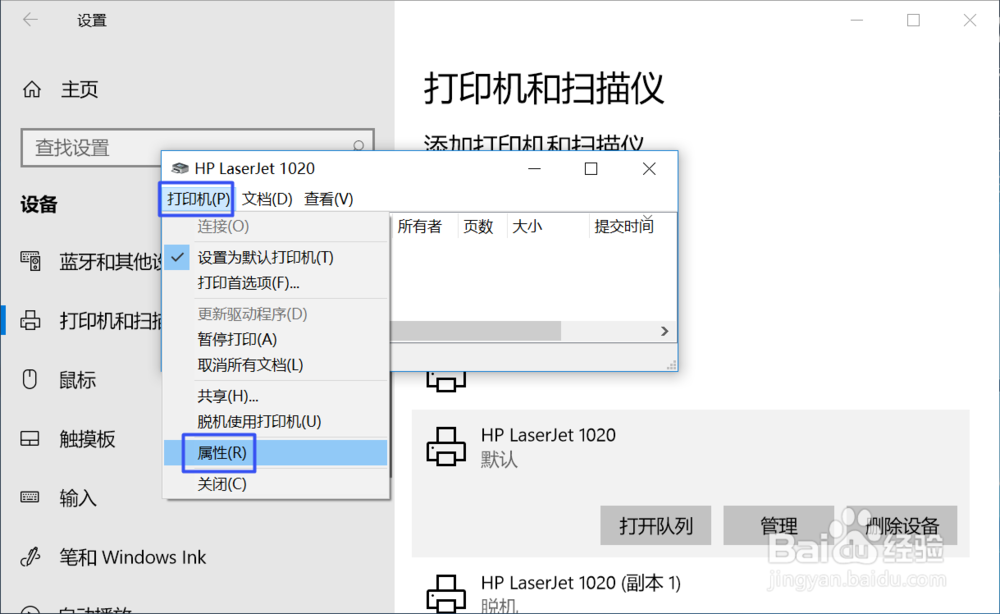Click the printer icon in queue window title bar

180,168
